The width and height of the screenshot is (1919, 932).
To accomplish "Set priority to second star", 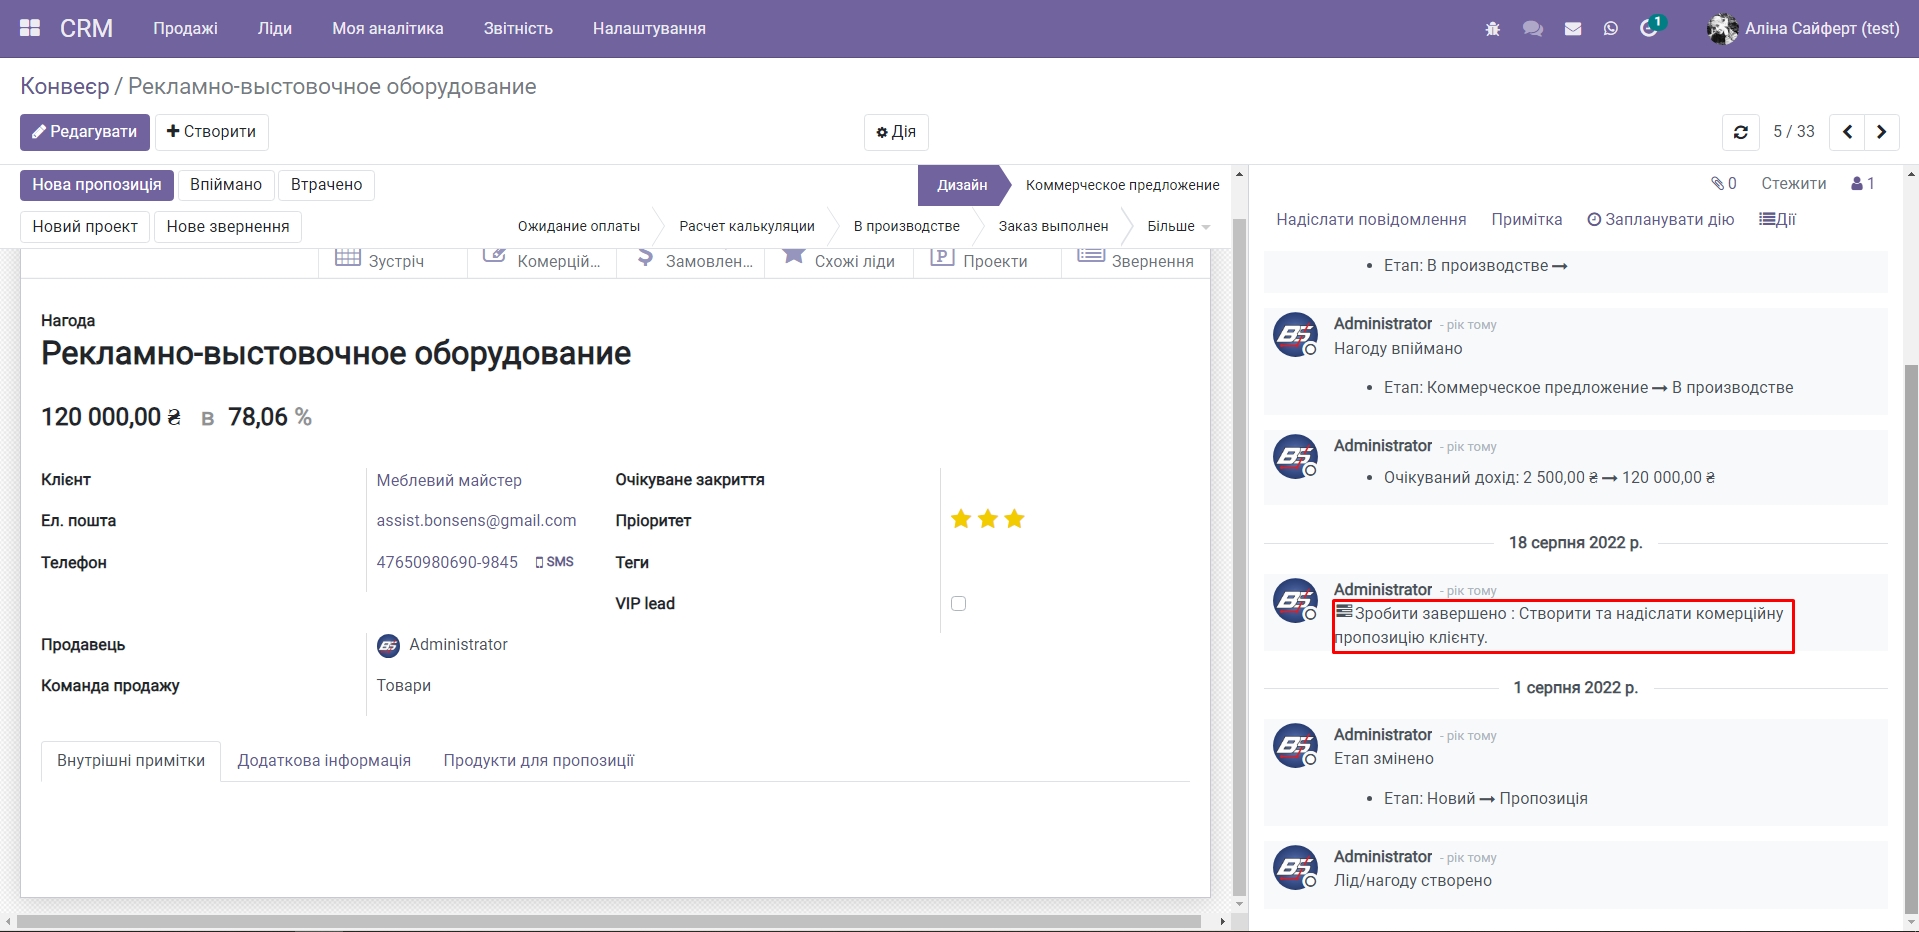I will point(988,519).
